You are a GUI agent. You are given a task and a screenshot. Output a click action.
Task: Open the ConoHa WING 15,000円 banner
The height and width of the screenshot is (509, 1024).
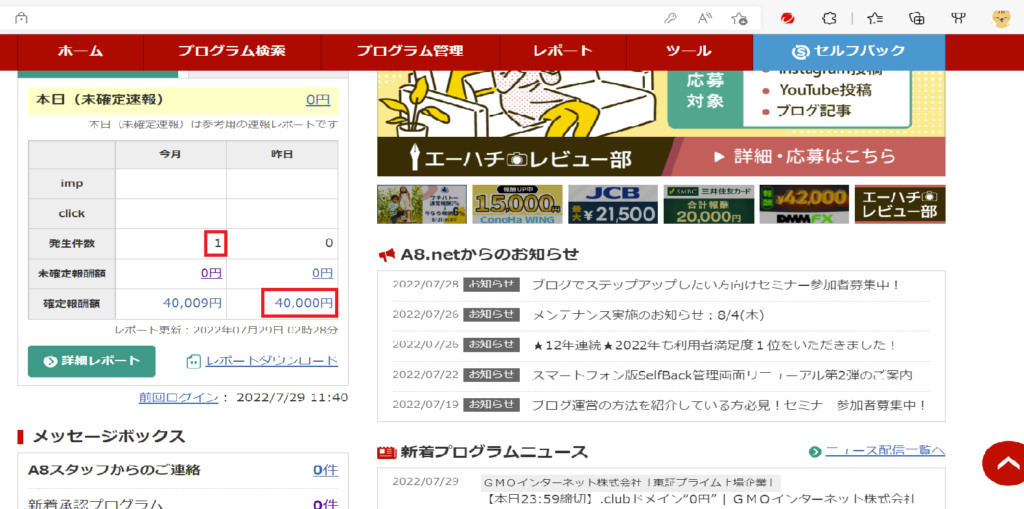pos(517,205)
